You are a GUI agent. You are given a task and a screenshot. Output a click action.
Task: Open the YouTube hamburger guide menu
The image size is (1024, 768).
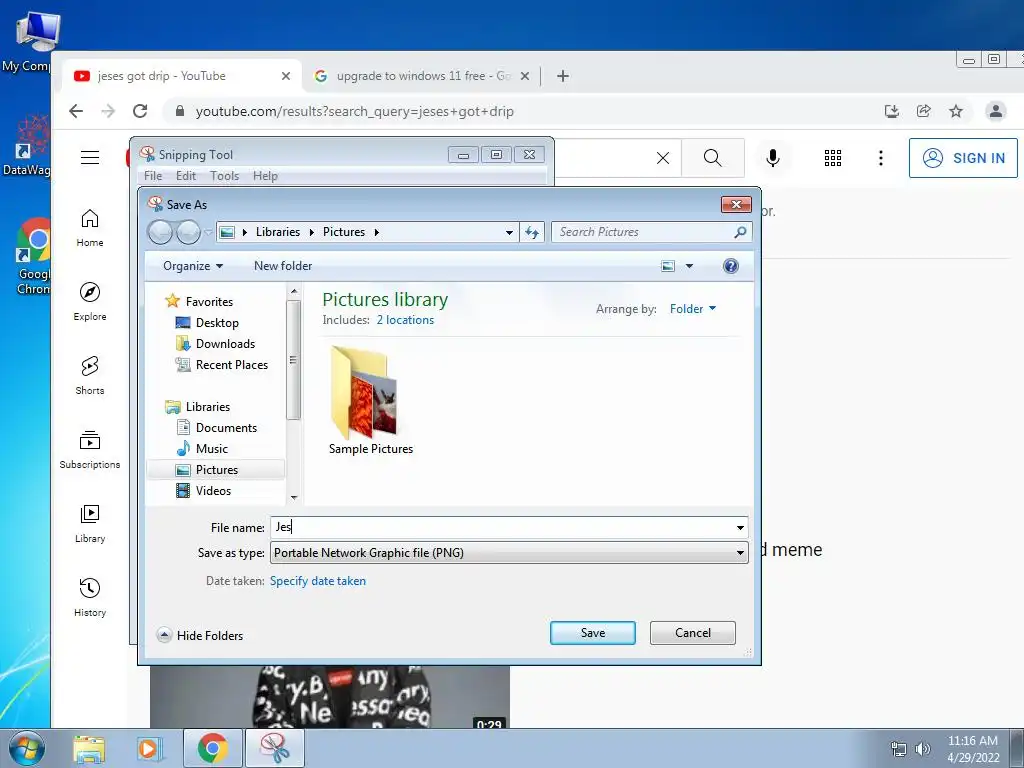90,157
